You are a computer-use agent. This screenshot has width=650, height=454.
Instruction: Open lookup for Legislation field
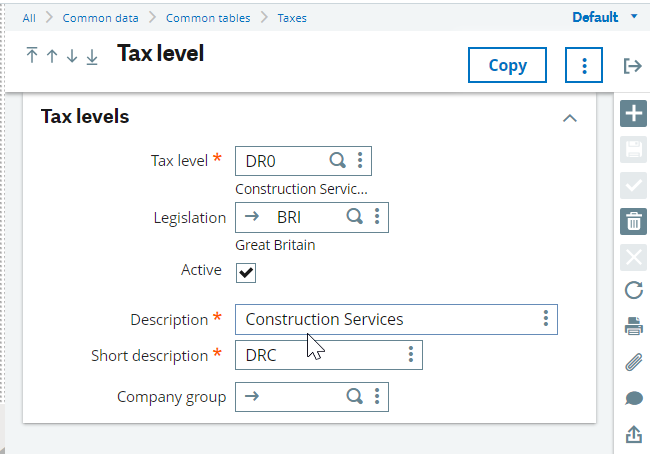(354, 217)
